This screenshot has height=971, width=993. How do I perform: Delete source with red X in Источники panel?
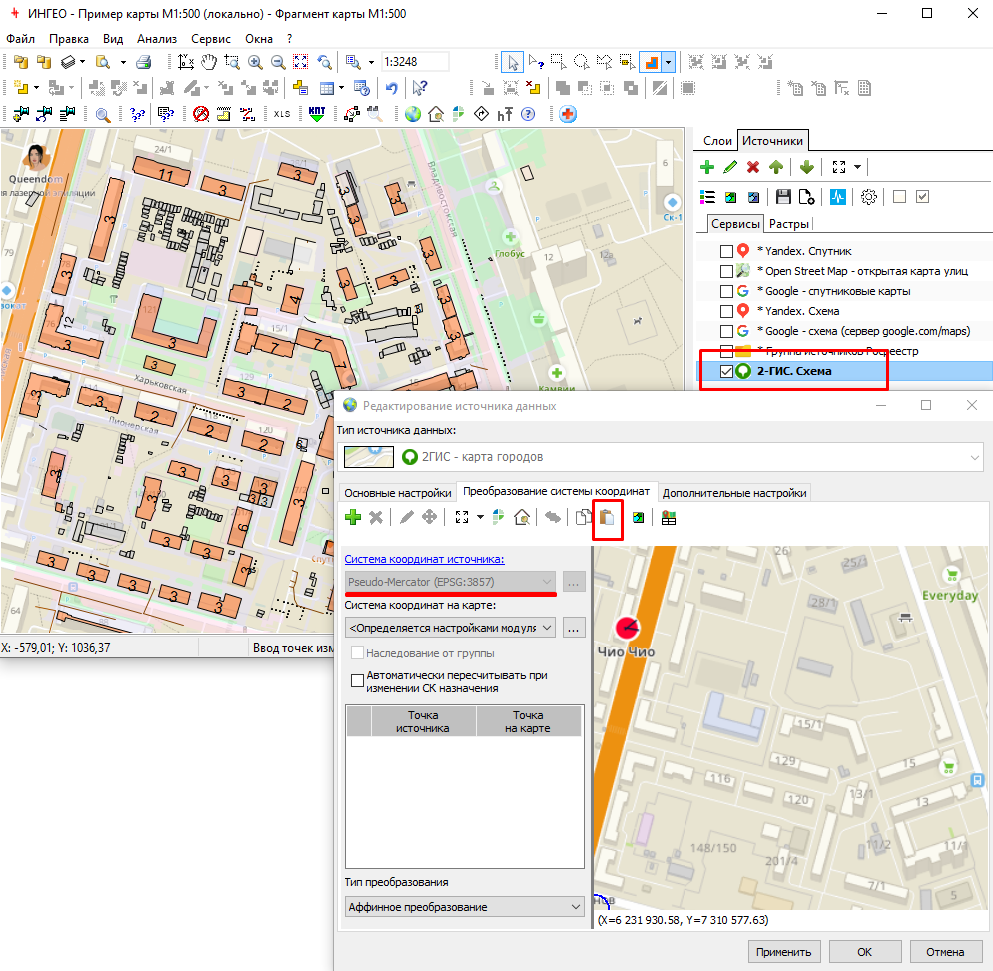point(752,167)
